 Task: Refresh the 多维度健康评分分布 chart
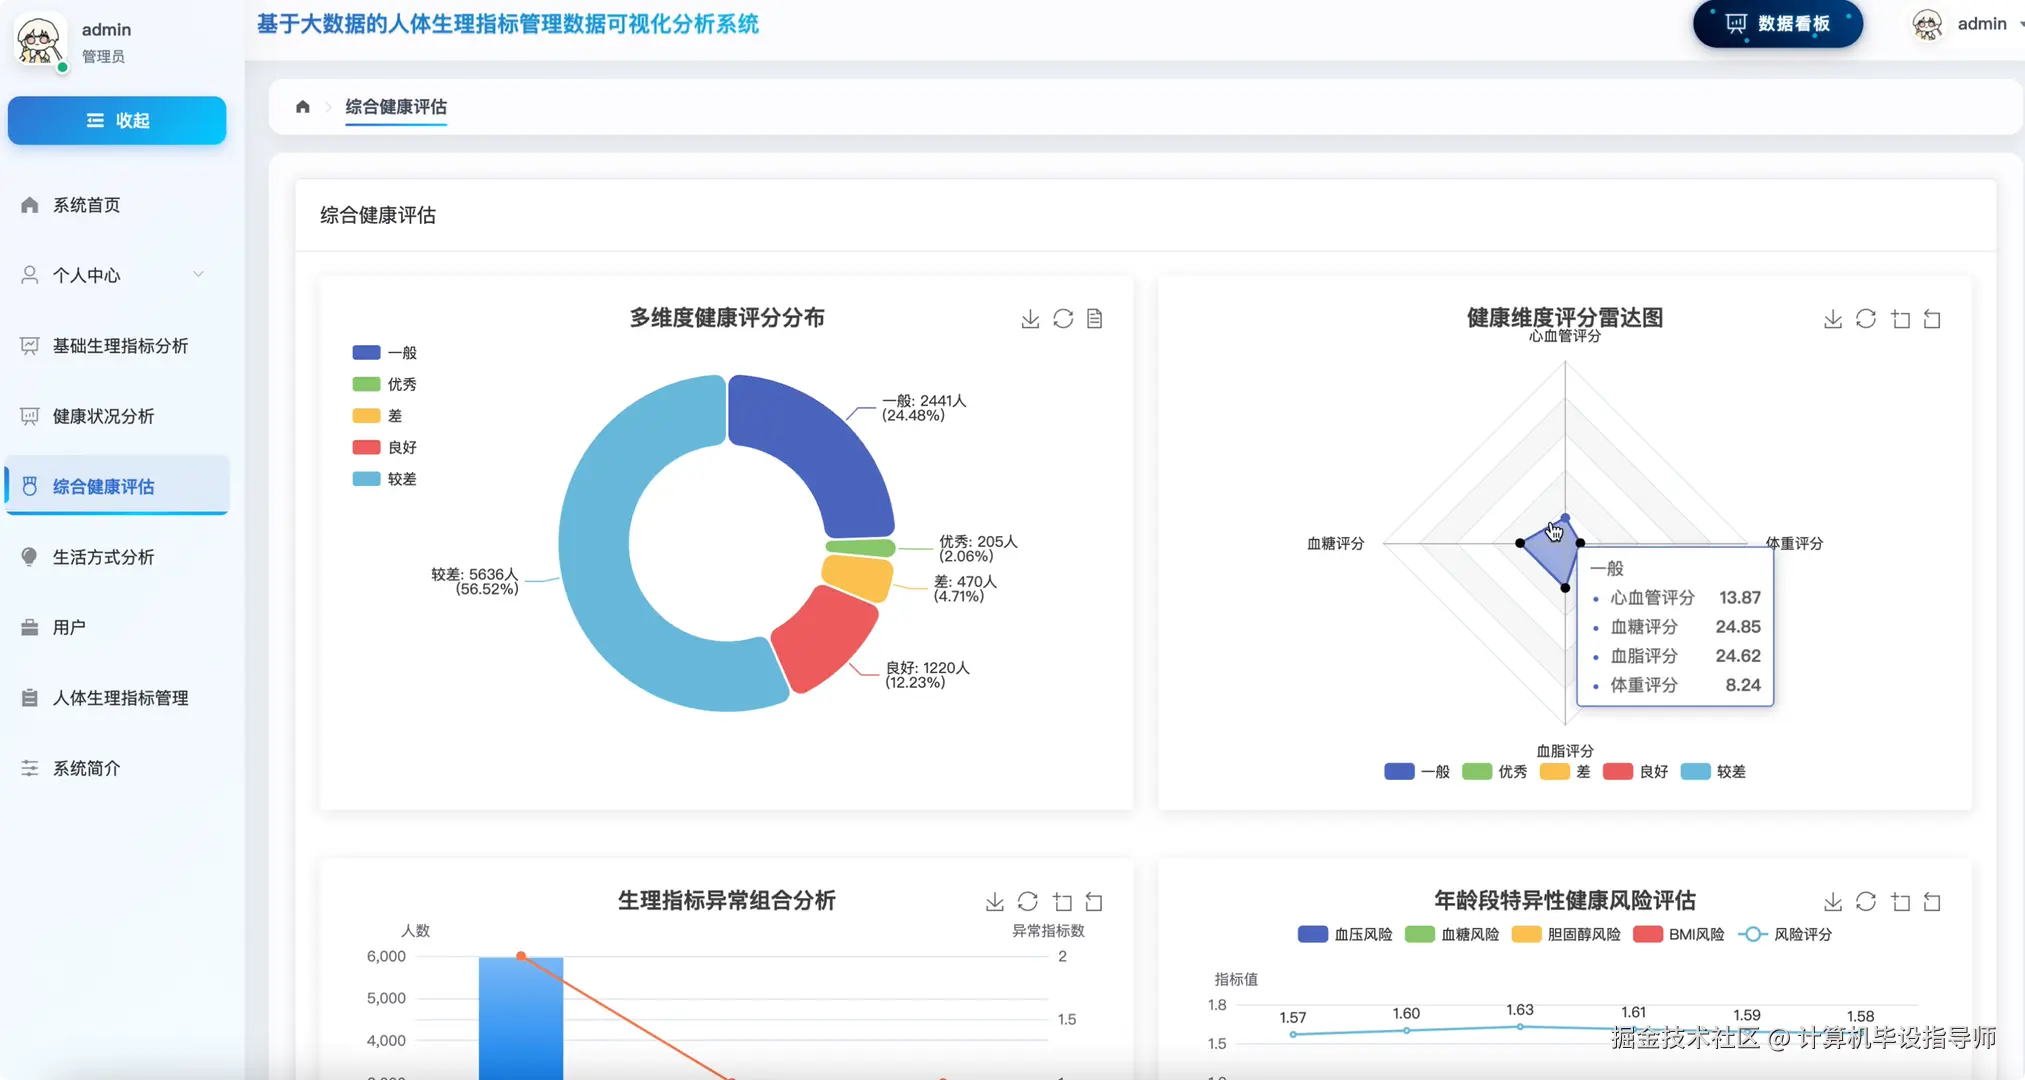point(1063,319)
